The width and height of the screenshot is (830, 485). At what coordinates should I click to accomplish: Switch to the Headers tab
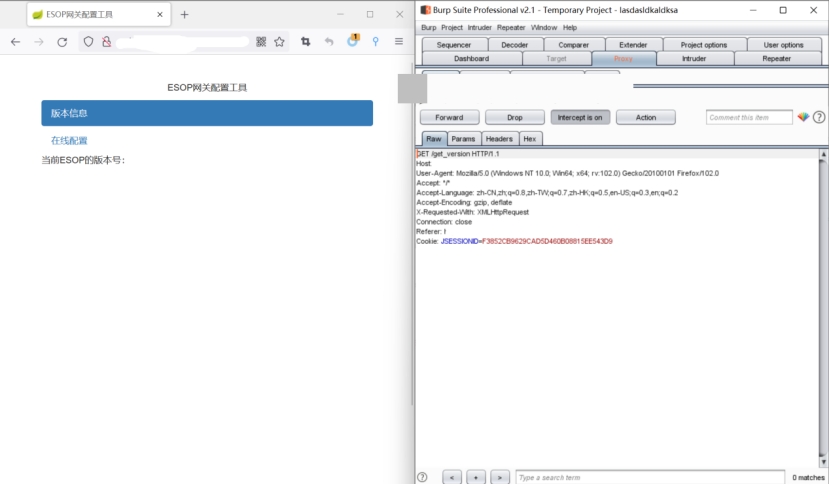[x=499, y=139]
